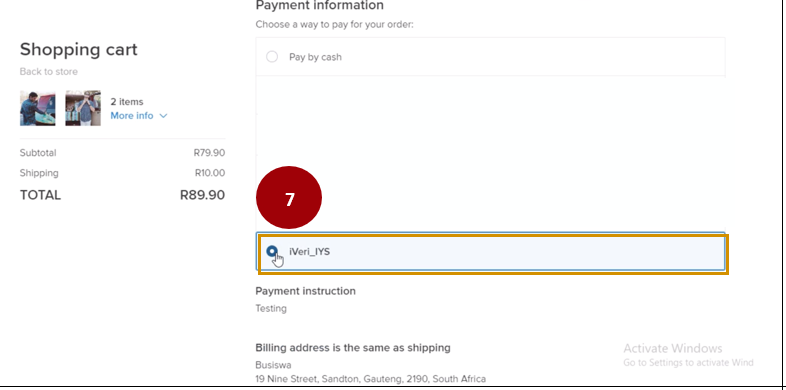Open the More info link
Screen dimensions: 786x390
[132, 116]
